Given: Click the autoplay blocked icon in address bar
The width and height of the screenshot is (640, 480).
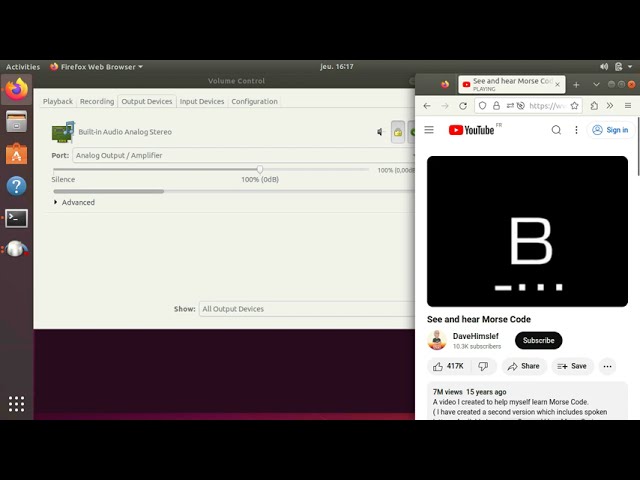Looking at the screenshot, I should click(x=520, y=106).
